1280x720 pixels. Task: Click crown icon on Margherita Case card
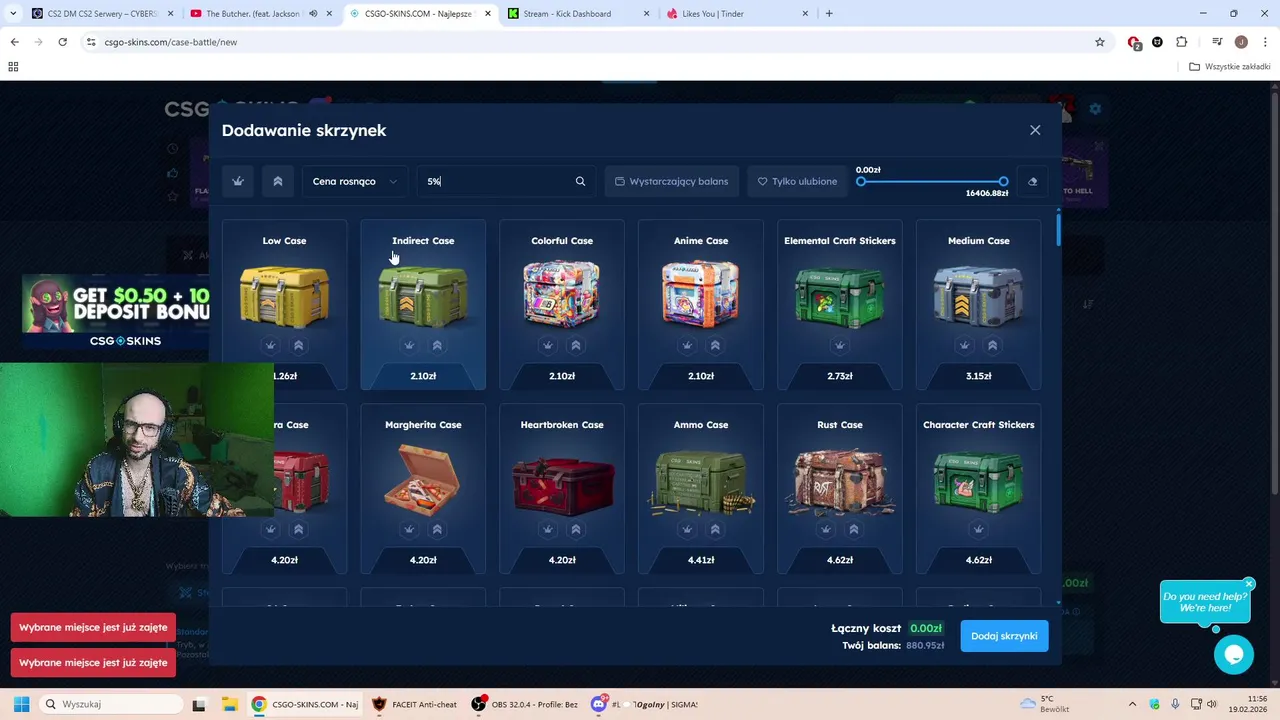coord(409,529)
